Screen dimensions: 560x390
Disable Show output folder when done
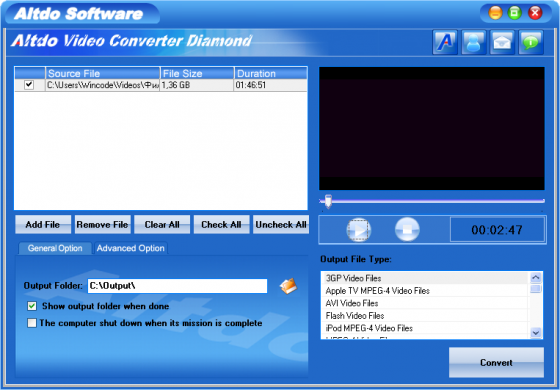pyautogui.click(x=32, y=306)
